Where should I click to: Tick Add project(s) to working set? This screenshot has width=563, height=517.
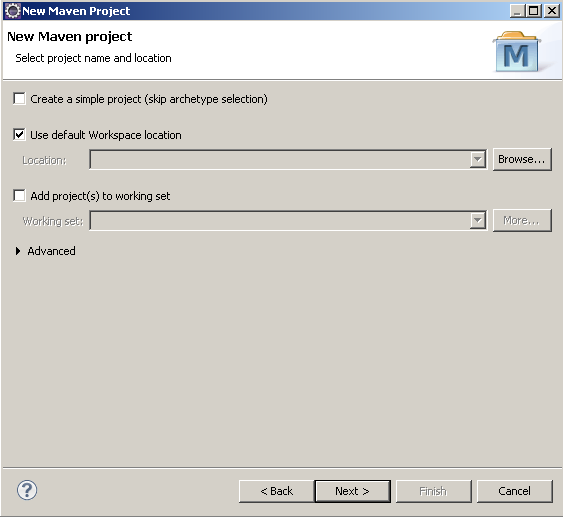click(19, 196)
